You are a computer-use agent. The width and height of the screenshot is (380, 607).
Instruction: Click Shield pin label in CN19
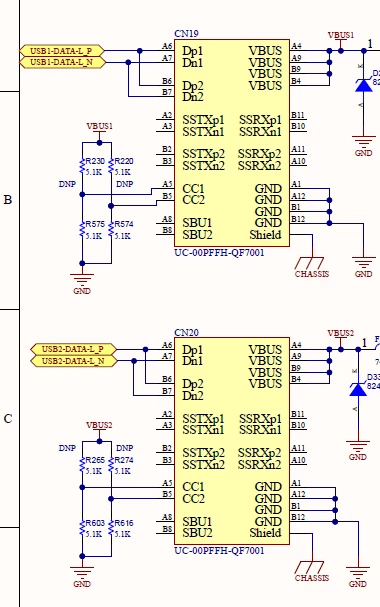[x=265, y=235]
